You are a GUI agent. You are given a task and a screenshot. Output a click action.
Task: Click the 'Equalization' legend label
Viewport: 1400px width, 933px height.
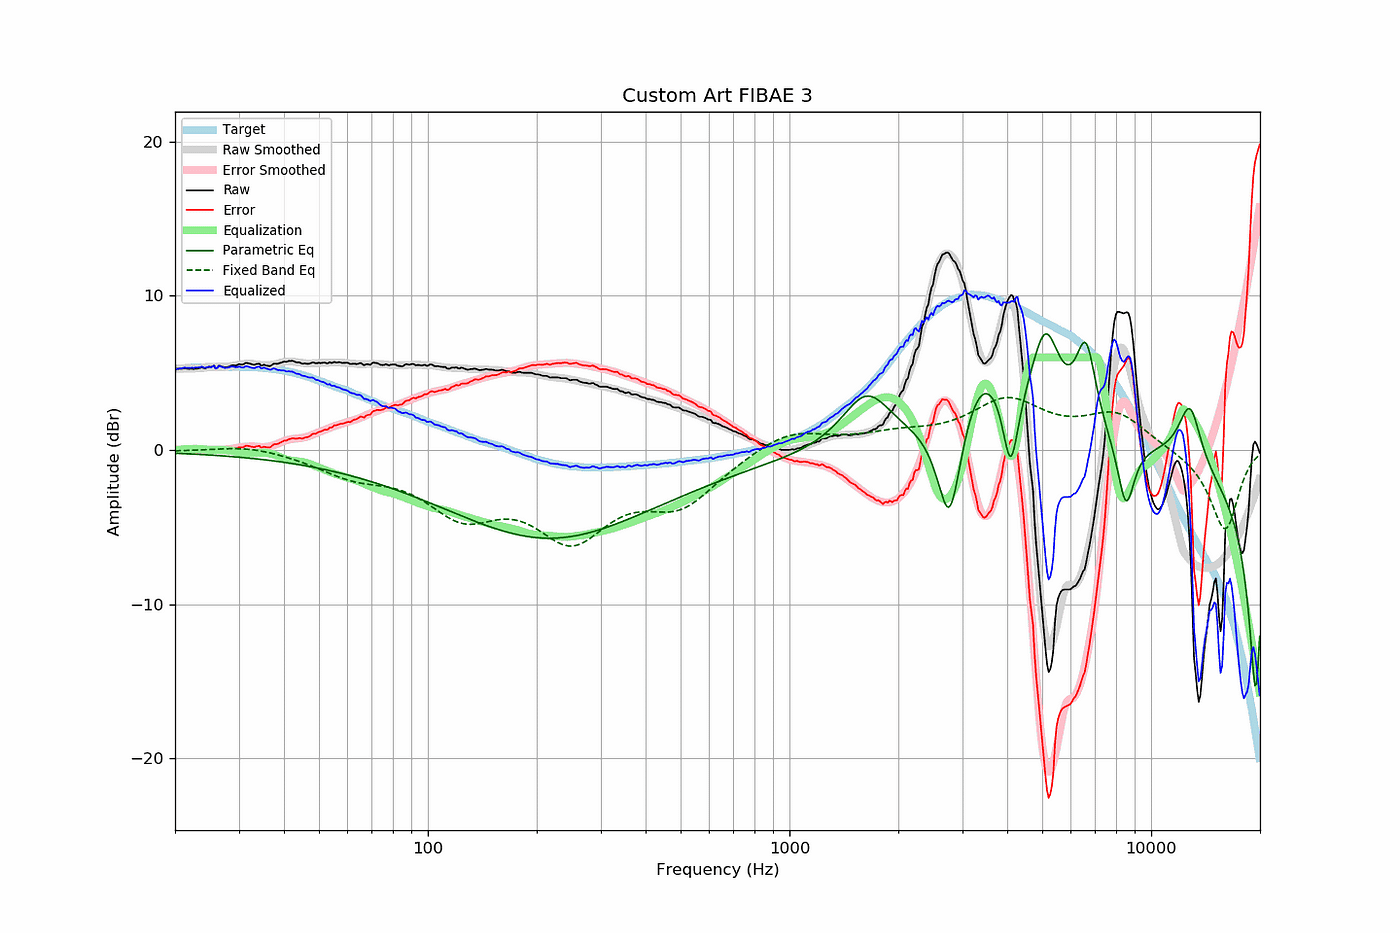262,230
